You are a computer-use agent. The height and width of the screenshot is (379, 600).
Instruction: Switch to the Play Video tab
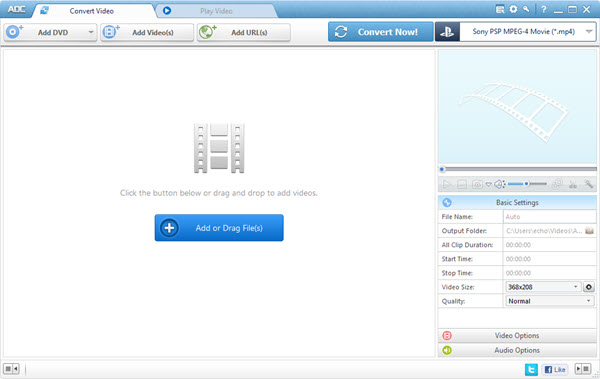[216, 11]
